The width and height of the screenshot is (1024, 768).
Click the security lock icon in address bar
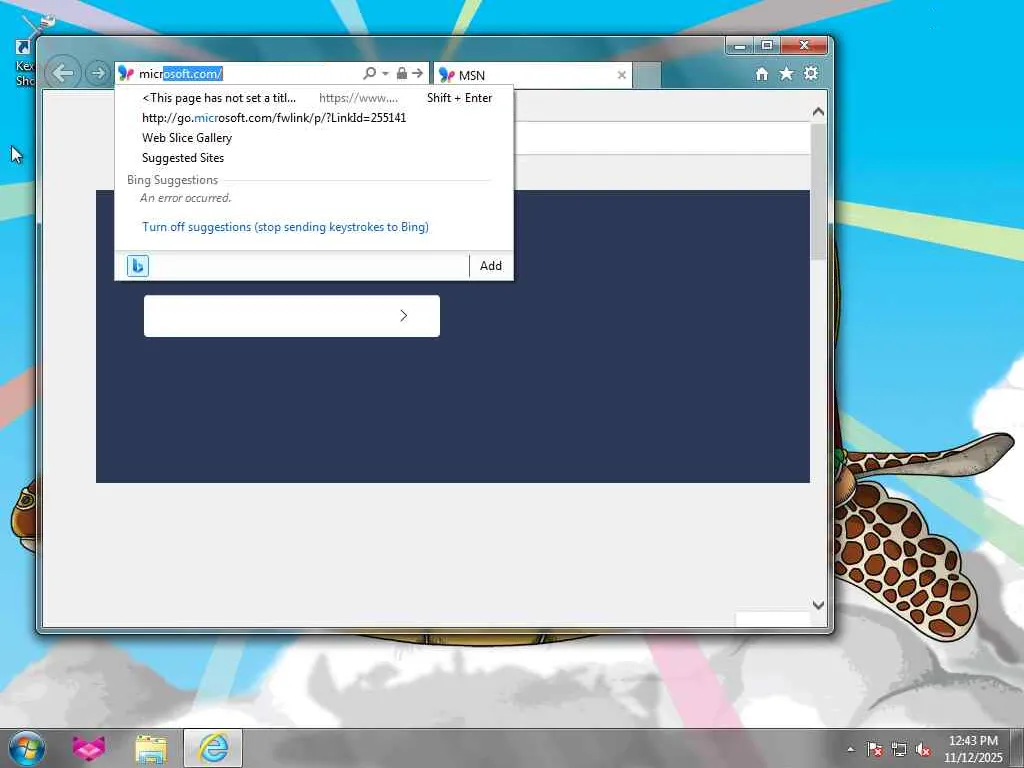click(402, 73)
